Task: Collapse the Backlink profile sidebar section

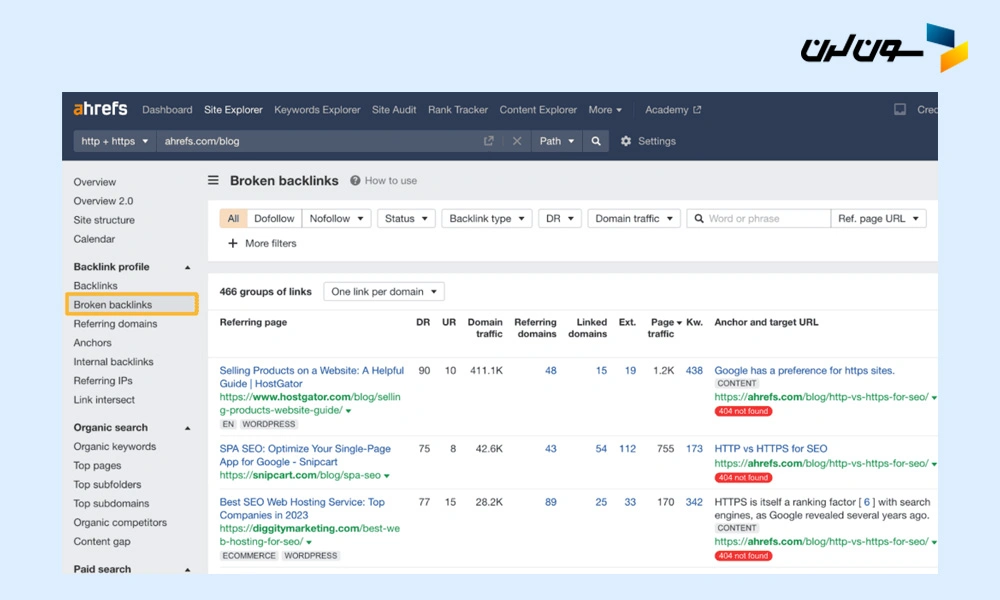Action: (187, 267)
